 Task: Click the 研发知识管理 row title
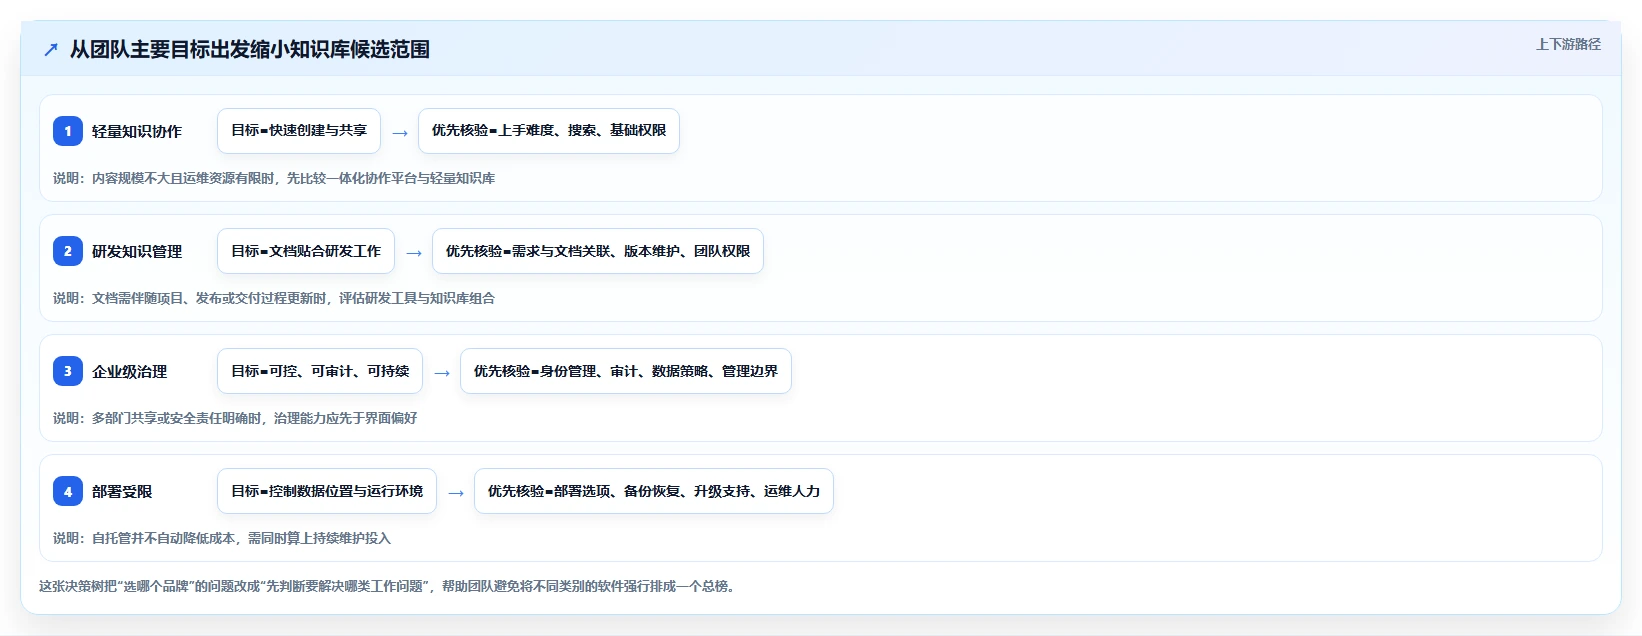[137, 251]
